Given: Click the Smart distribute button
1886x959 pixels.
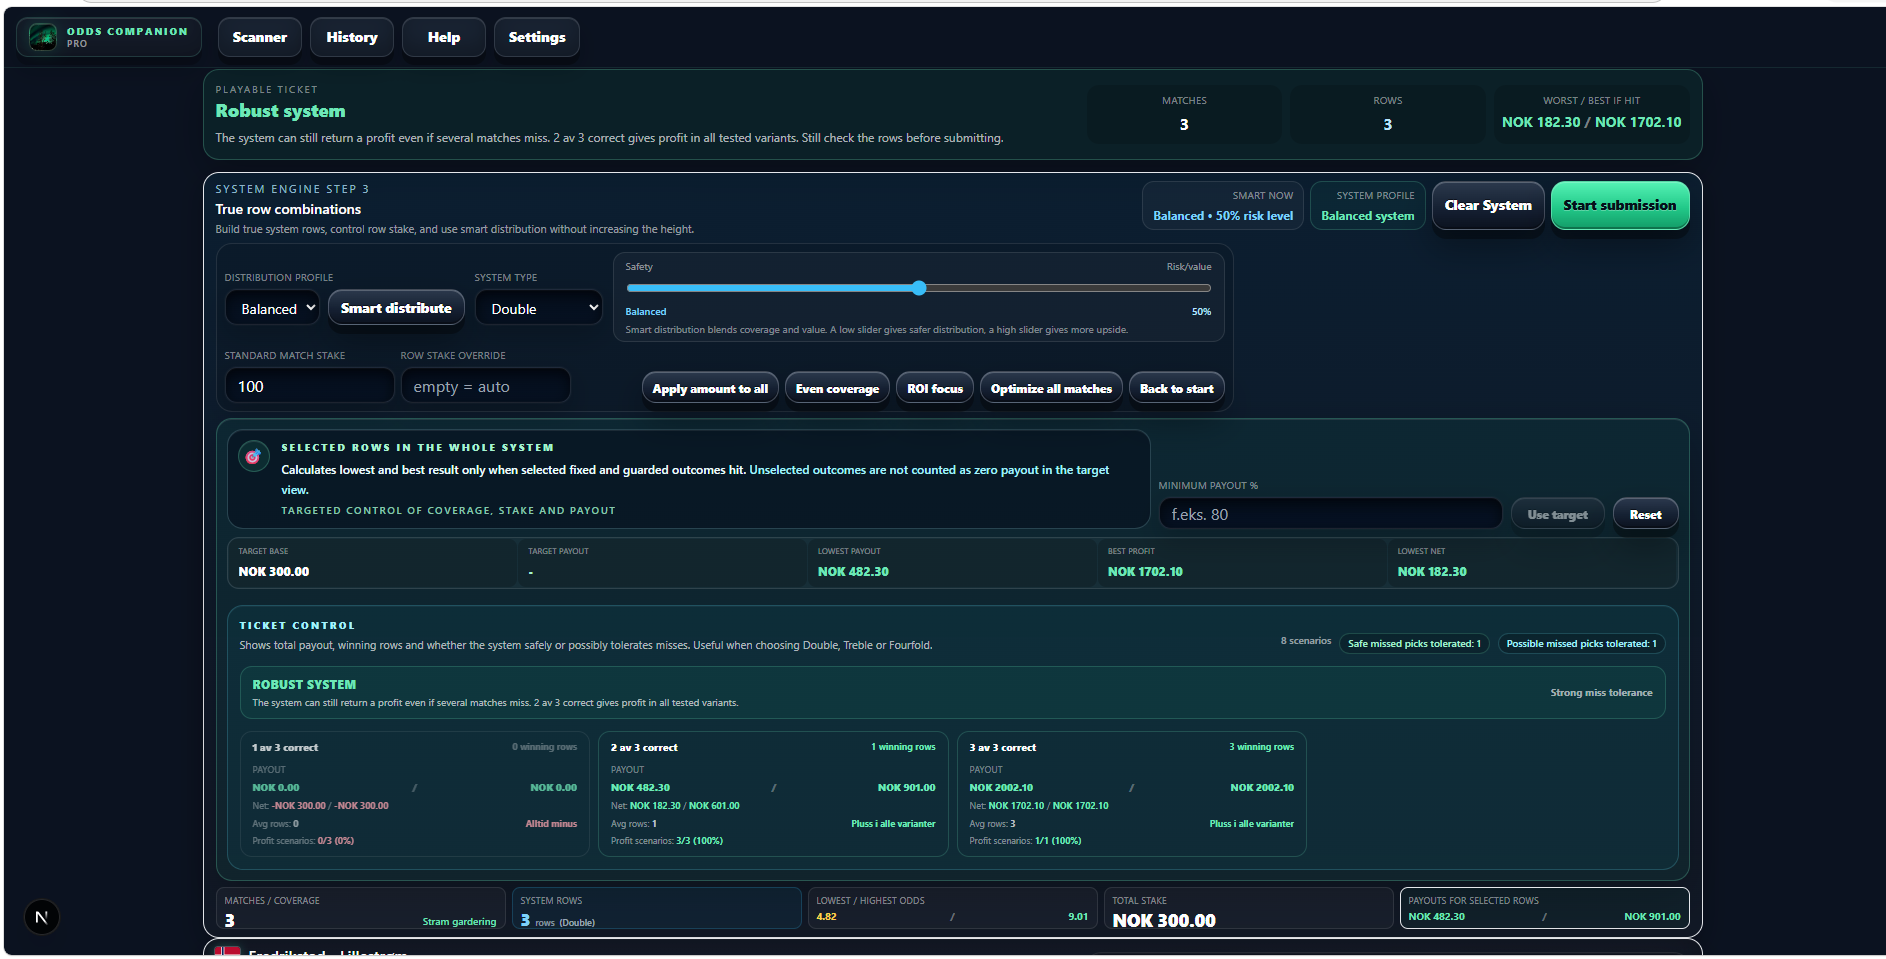Looking at the screenshot, I should [396, 308].
